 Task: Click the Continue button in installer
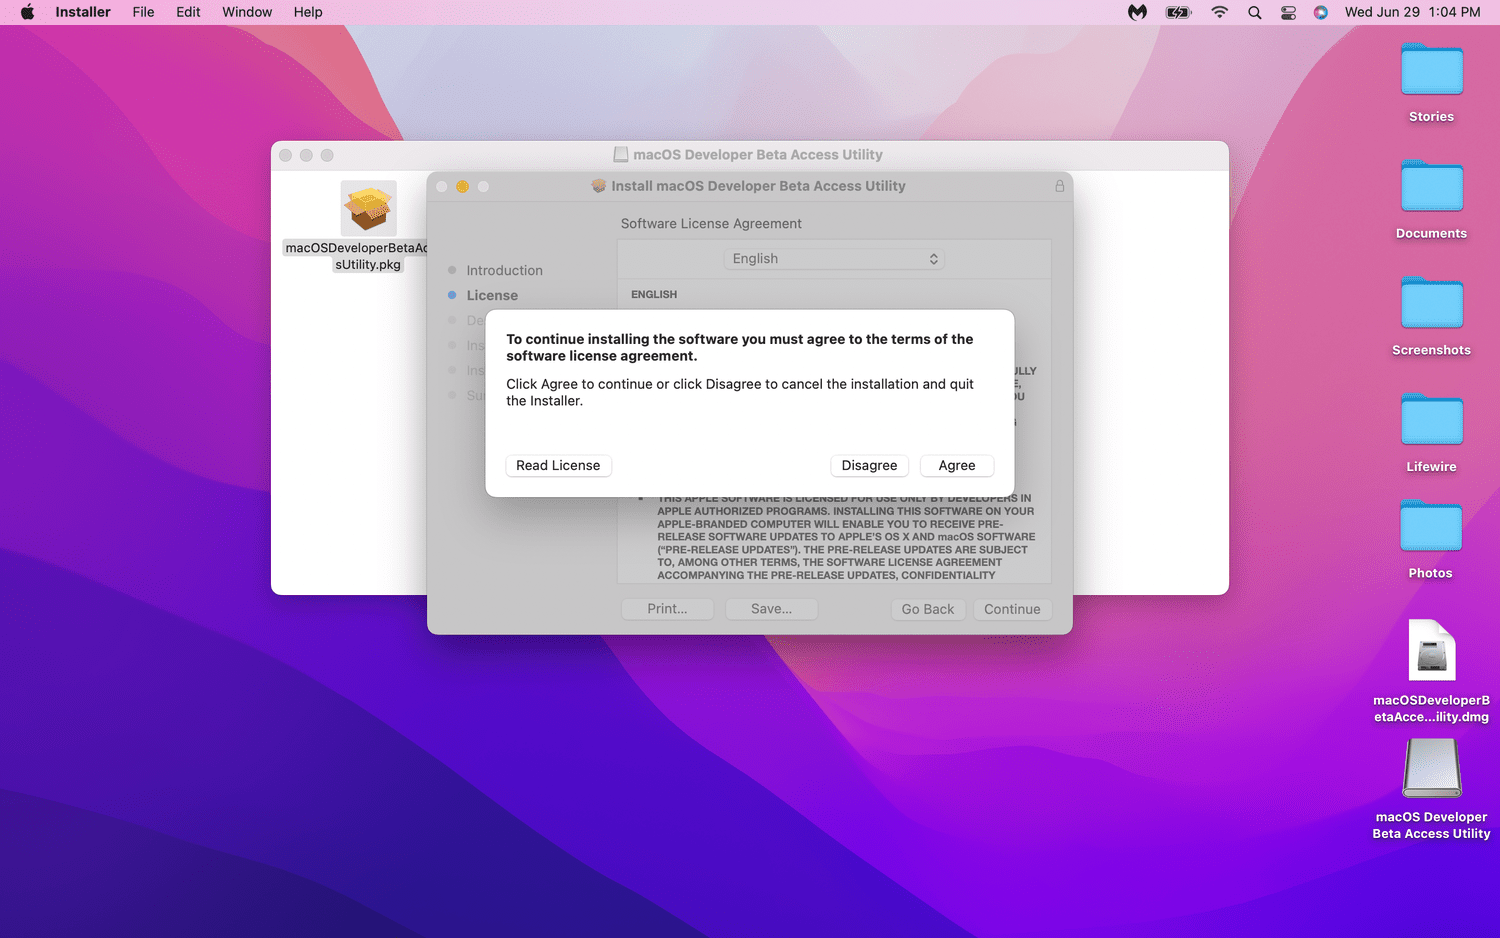coord(1012,609)
